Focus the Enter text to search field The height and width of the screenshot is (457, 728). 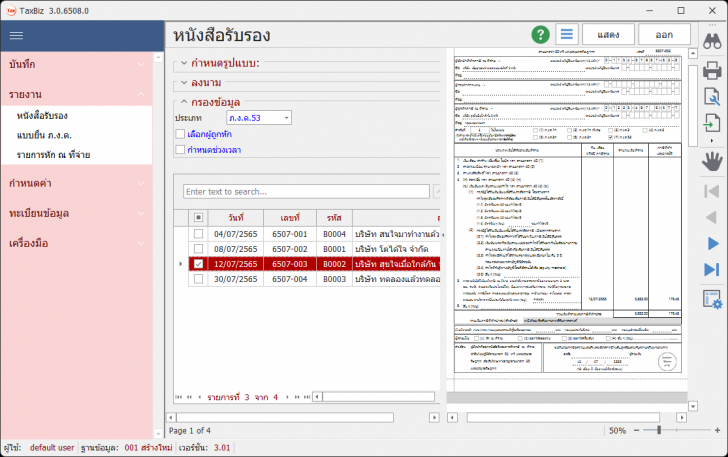coord(306,191)
